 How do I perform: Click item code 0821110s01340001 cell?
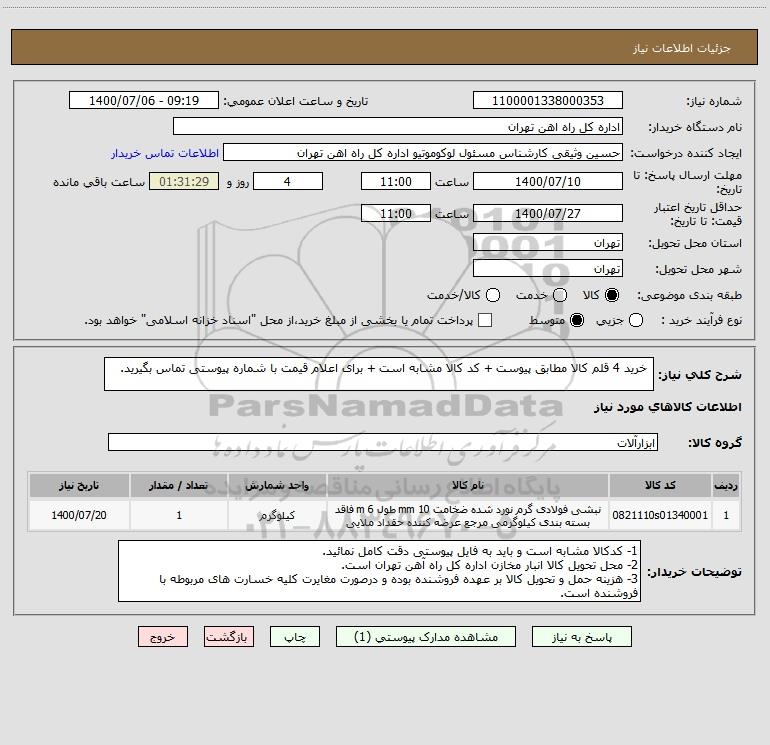coord(660,515)
